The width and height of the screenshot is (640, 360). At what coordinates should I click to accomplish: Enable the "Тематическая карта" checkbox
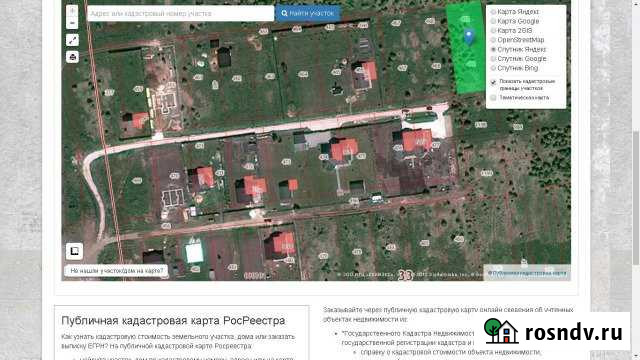[x=493, y=98]
